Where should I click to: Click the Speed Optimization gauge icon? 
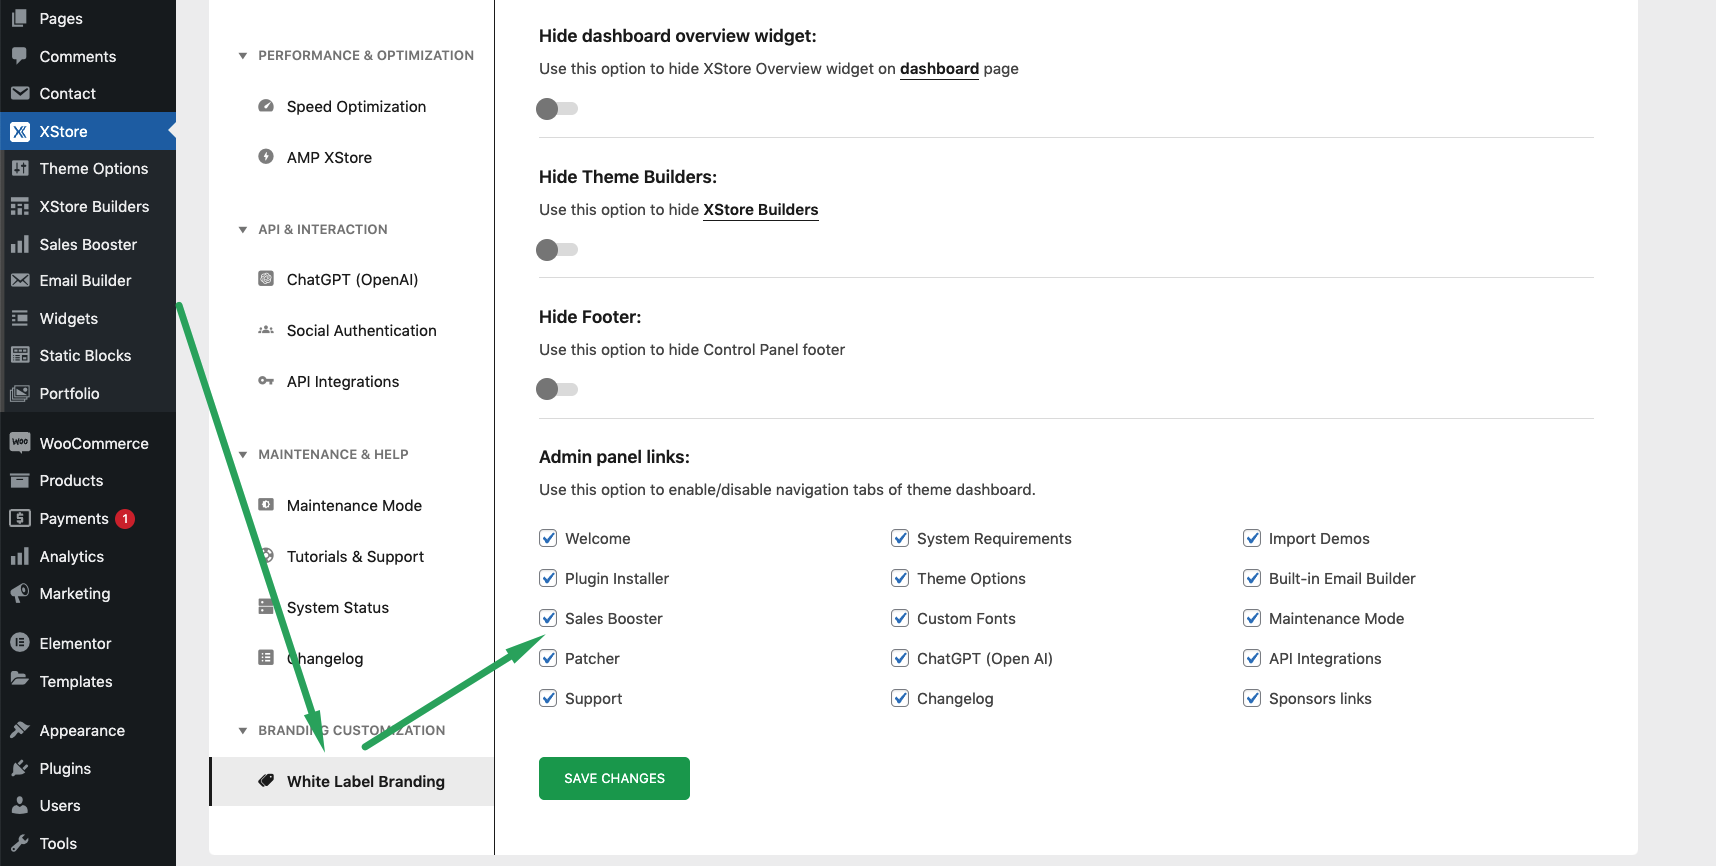click(266, 106)
